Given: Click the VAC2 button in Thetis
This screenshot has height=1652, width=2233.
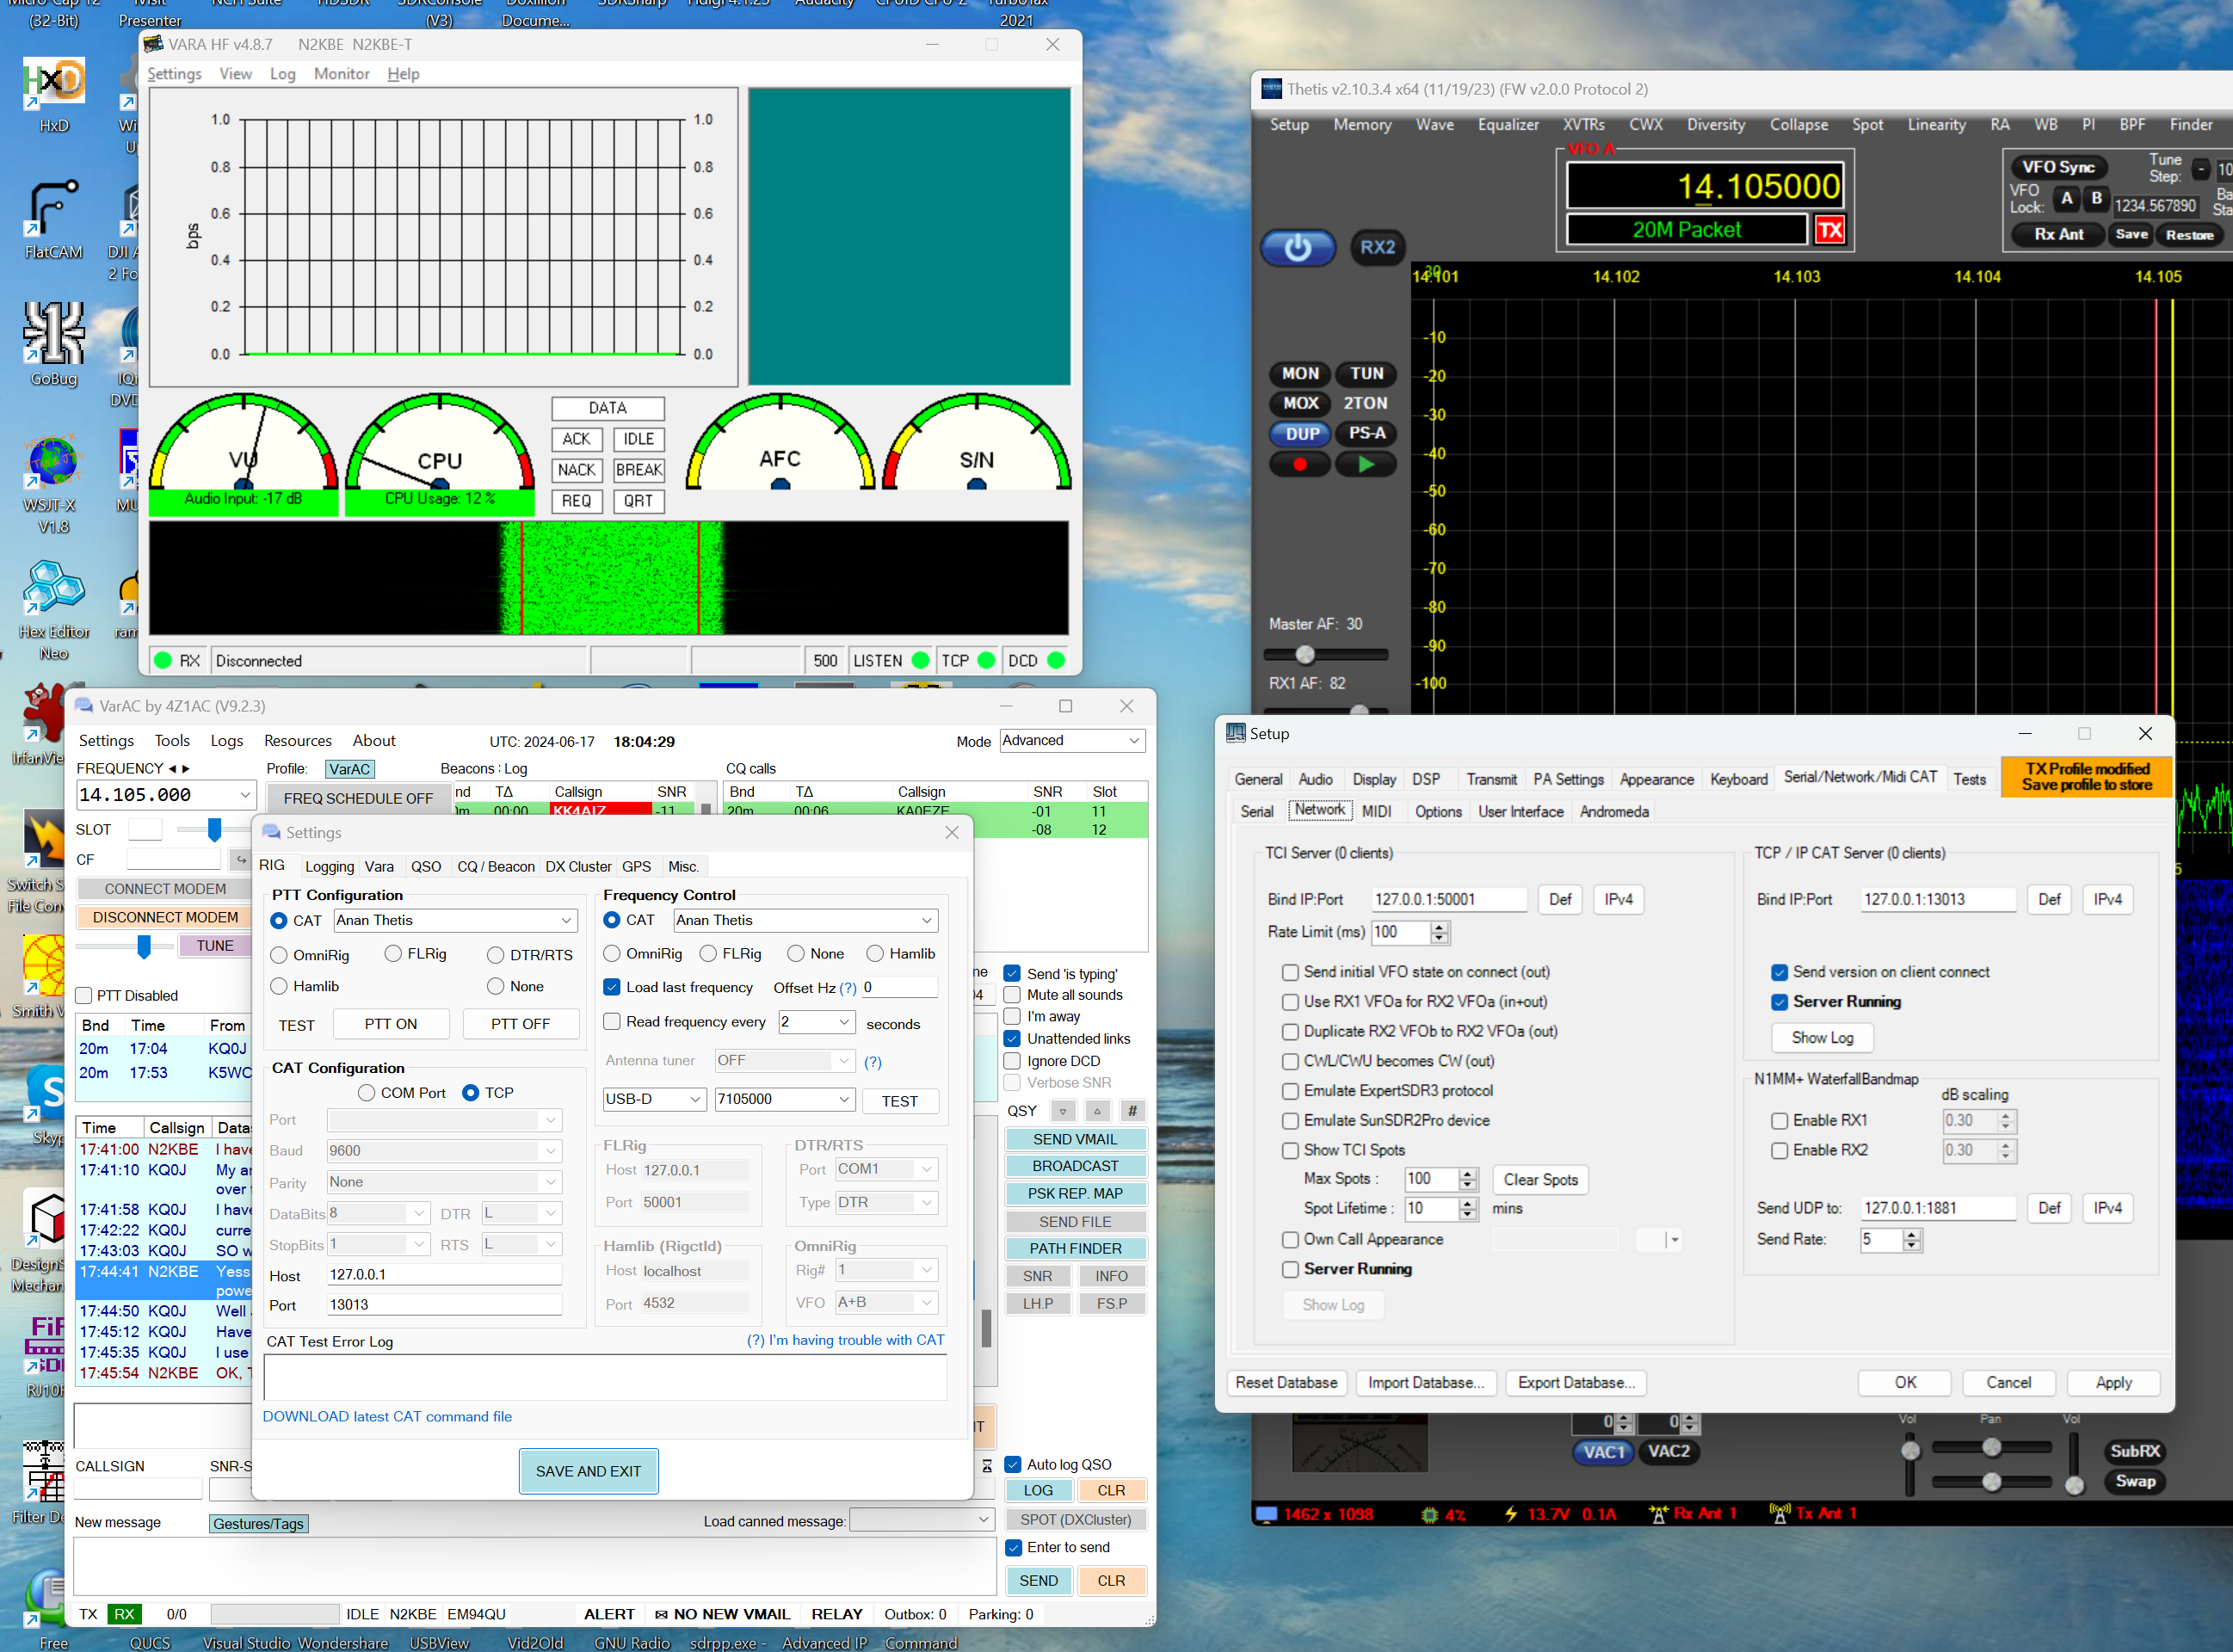Looking at the screenshot, I should tap(1668, 1452).
